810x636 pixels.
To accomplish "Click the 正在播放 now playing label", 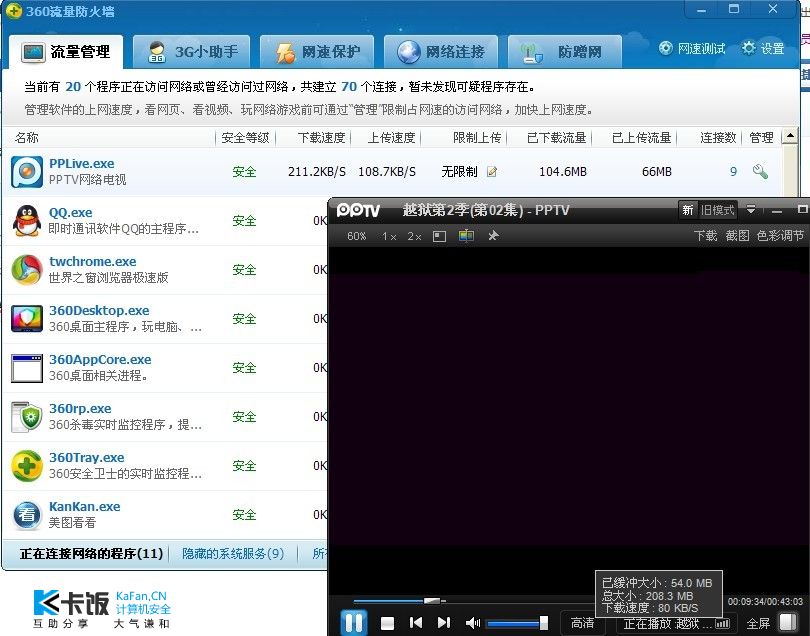I will click(667, 624).
